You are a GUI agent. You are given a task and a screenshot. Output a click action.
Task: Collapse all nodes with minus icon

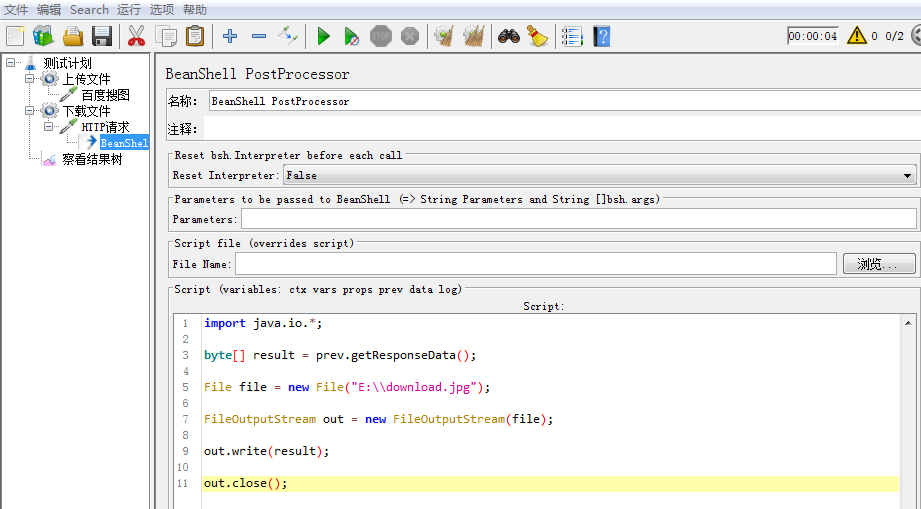point(258,36)
